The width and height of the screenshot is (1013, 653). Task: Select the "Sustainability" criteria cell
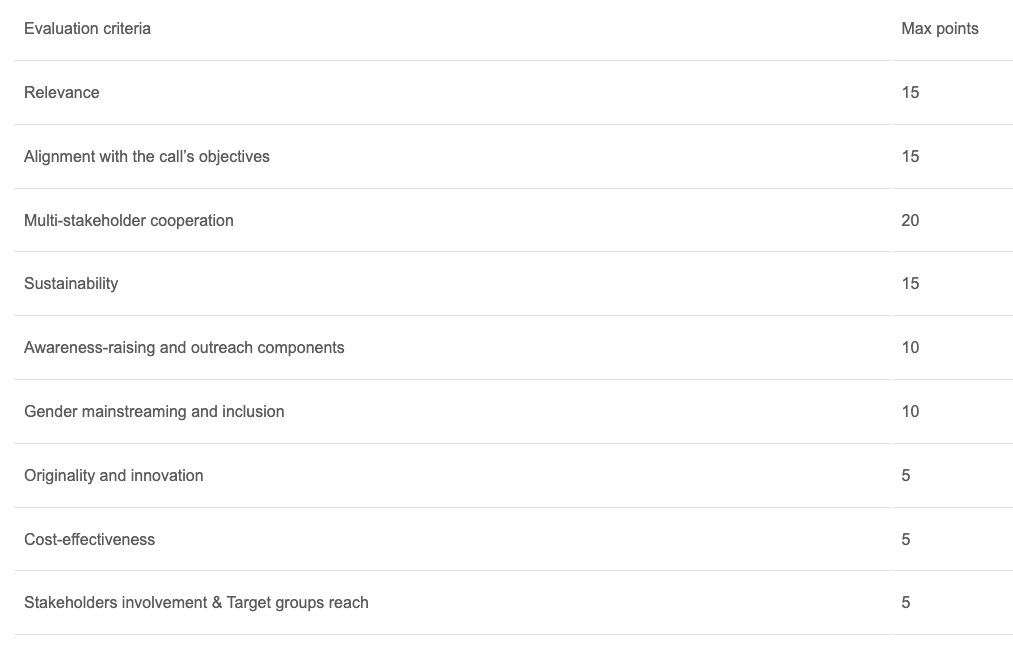click(71, 284)
